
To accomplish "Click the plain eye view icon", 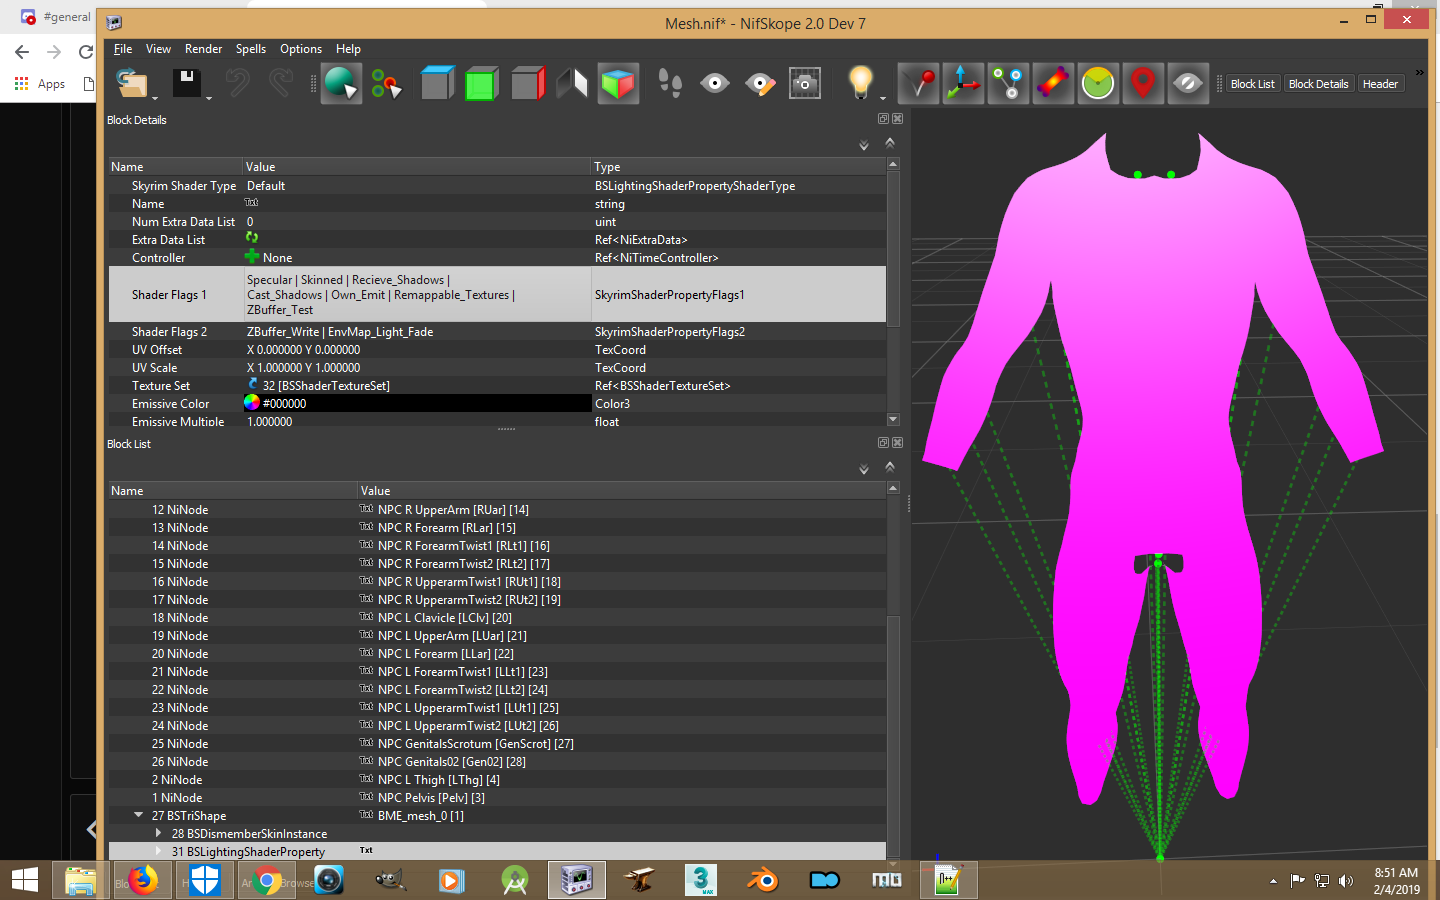I will pos(715,83).
